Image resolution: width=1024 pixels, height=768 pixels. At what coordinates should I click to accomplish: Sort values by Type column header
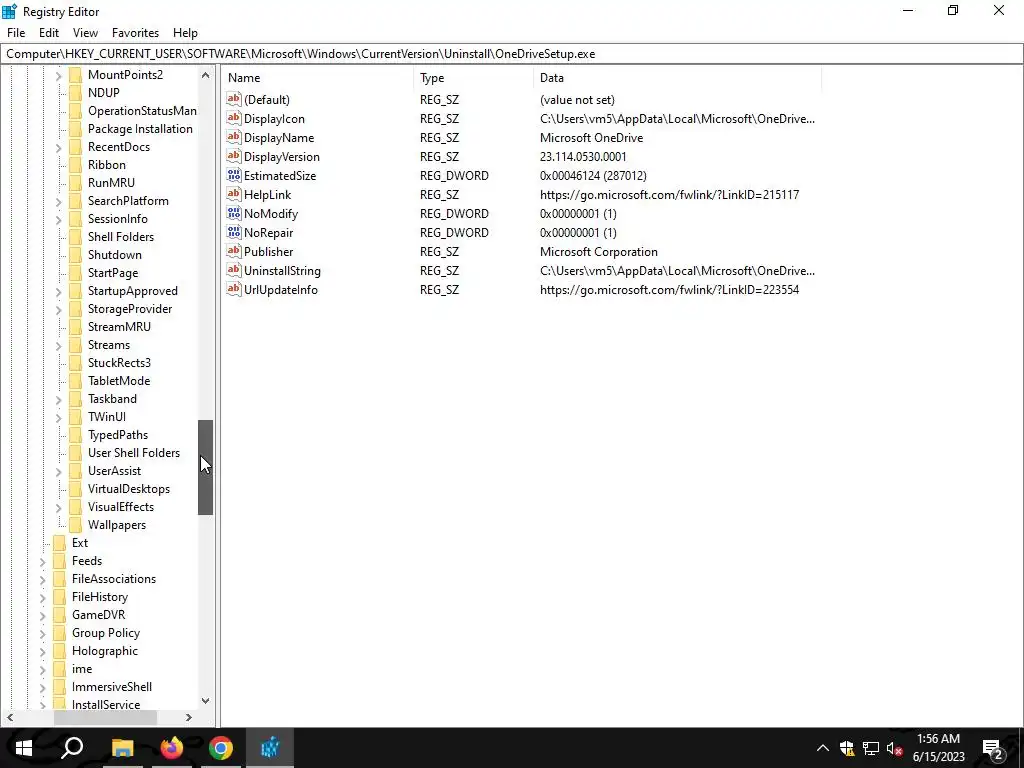(x=473, y=78)
